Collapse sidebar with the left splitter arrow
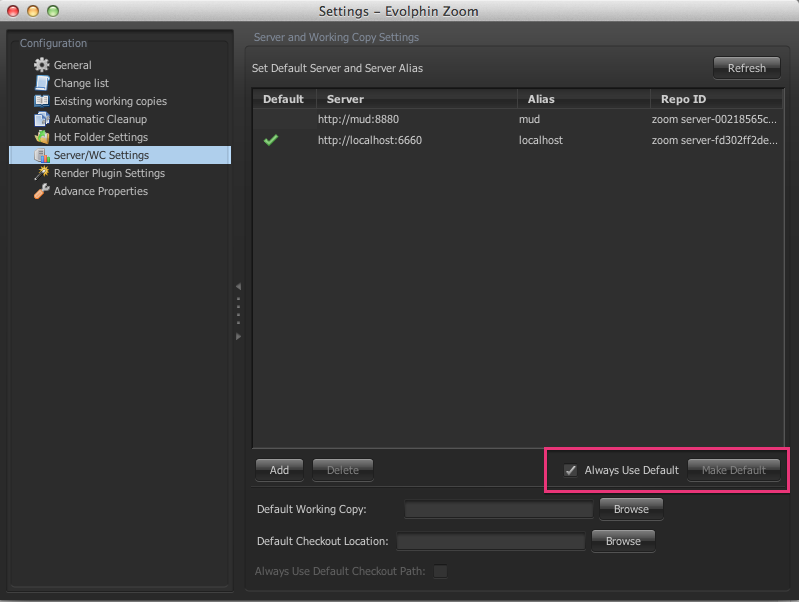 pos(238,286)
